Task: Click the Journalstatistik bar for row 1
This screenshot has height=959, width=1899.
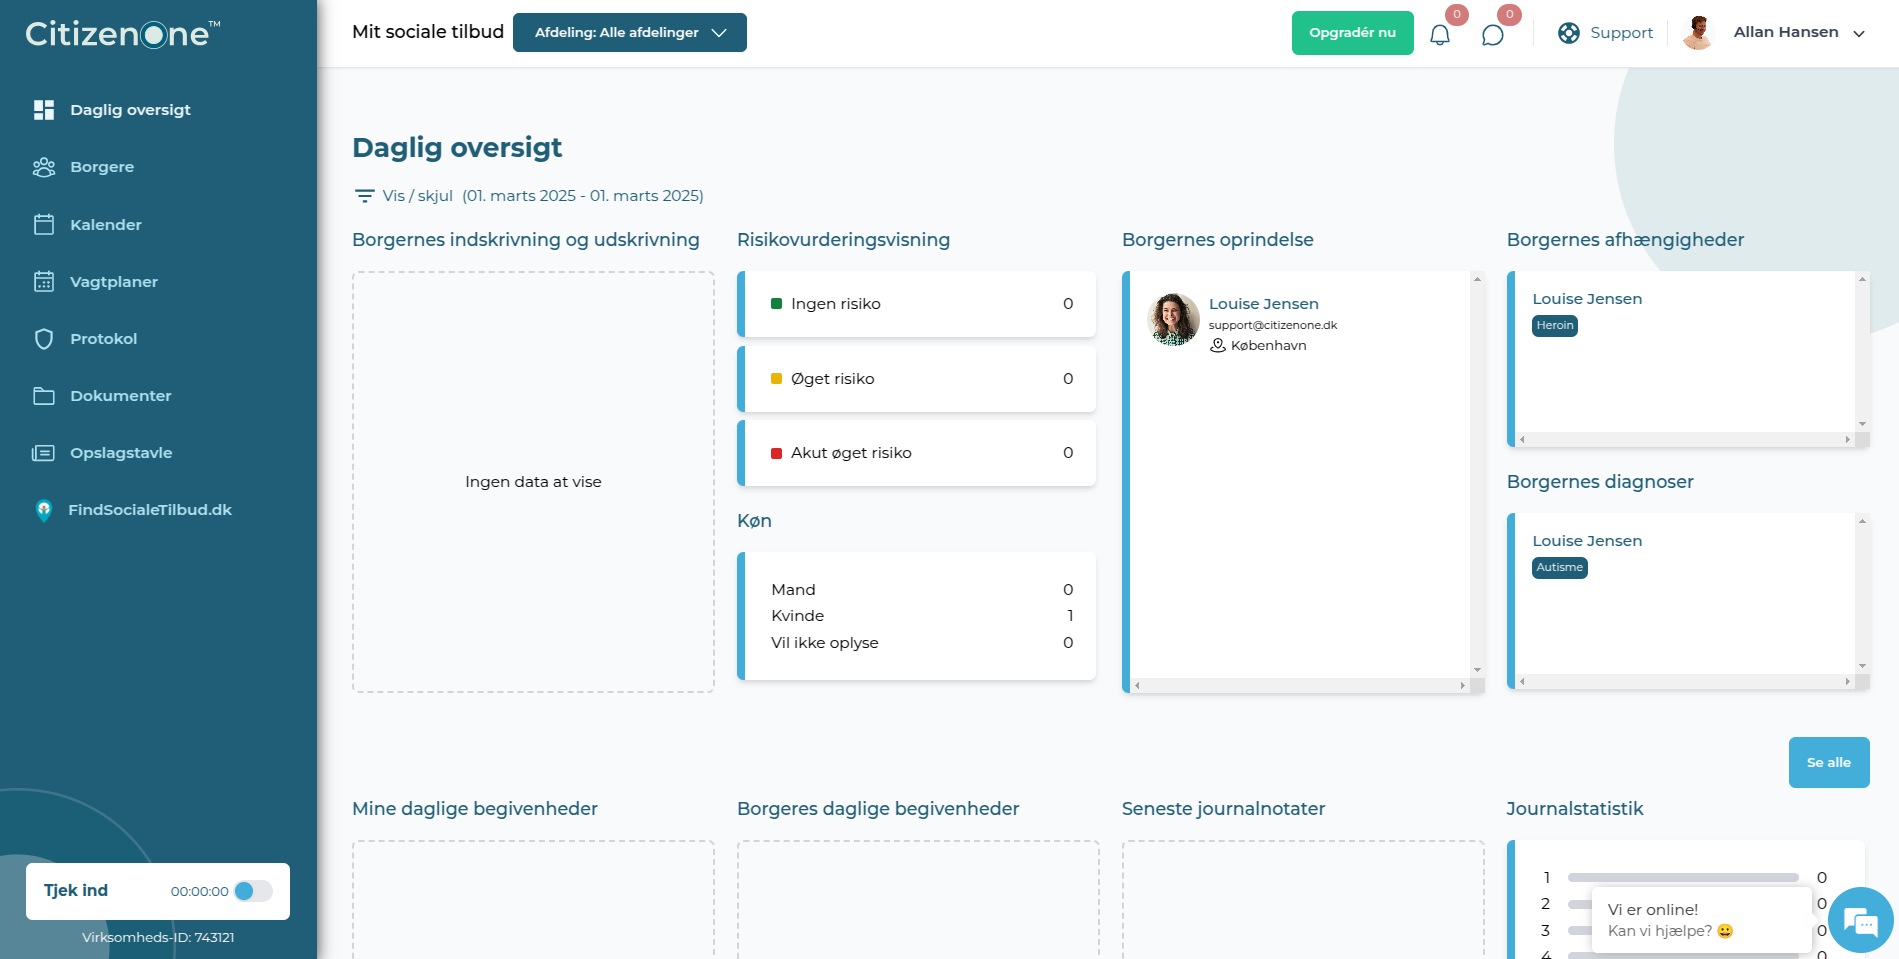Action: (1683, 878)
